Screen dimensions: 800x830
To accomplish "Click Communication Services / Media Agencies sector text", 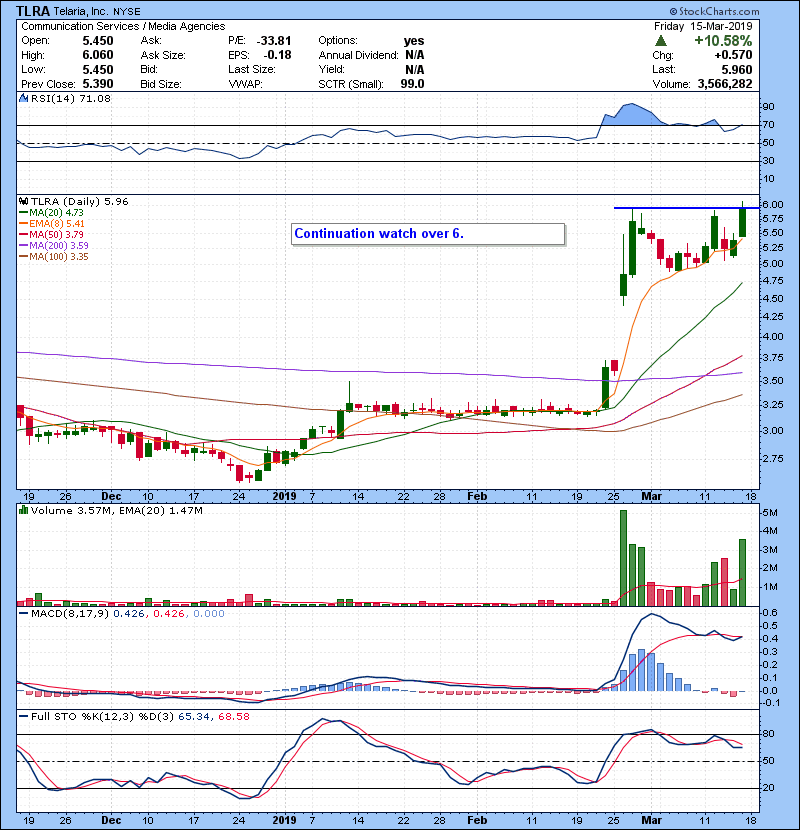I will [123, 26].
